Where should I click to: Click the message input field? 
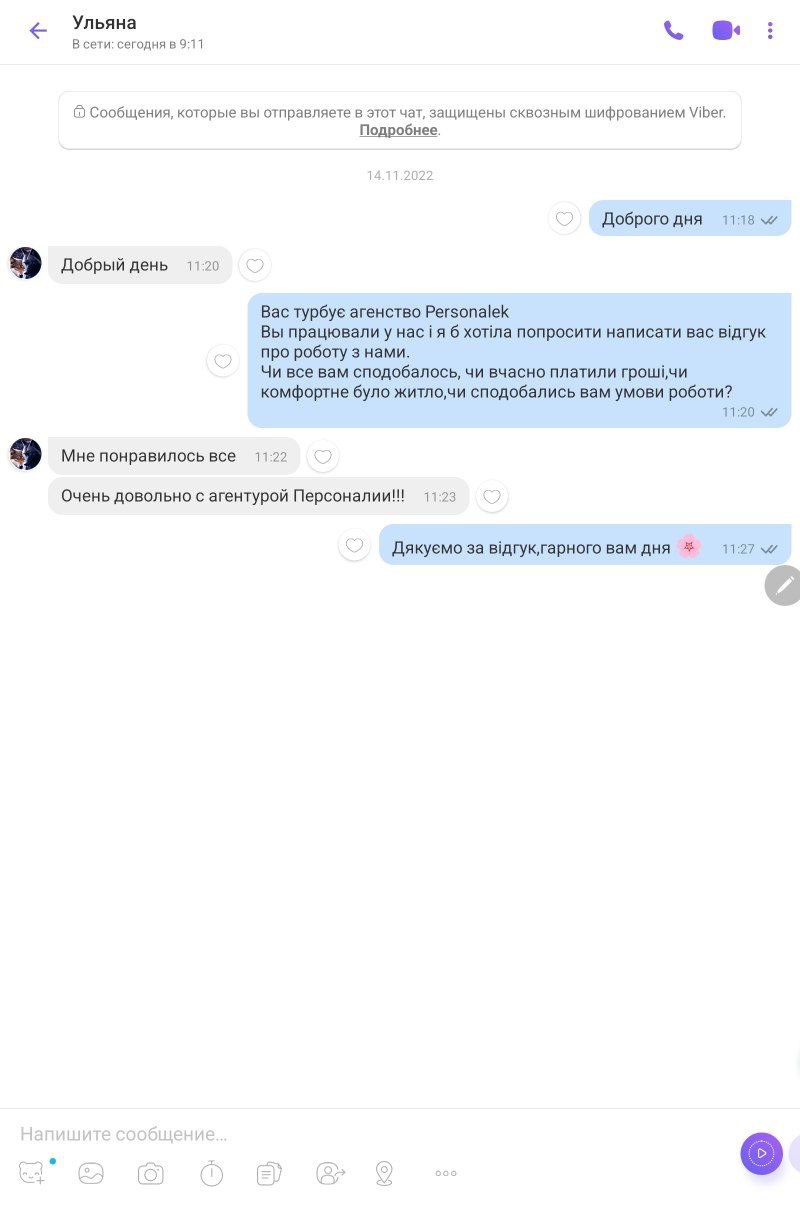tap(370, 1134)
